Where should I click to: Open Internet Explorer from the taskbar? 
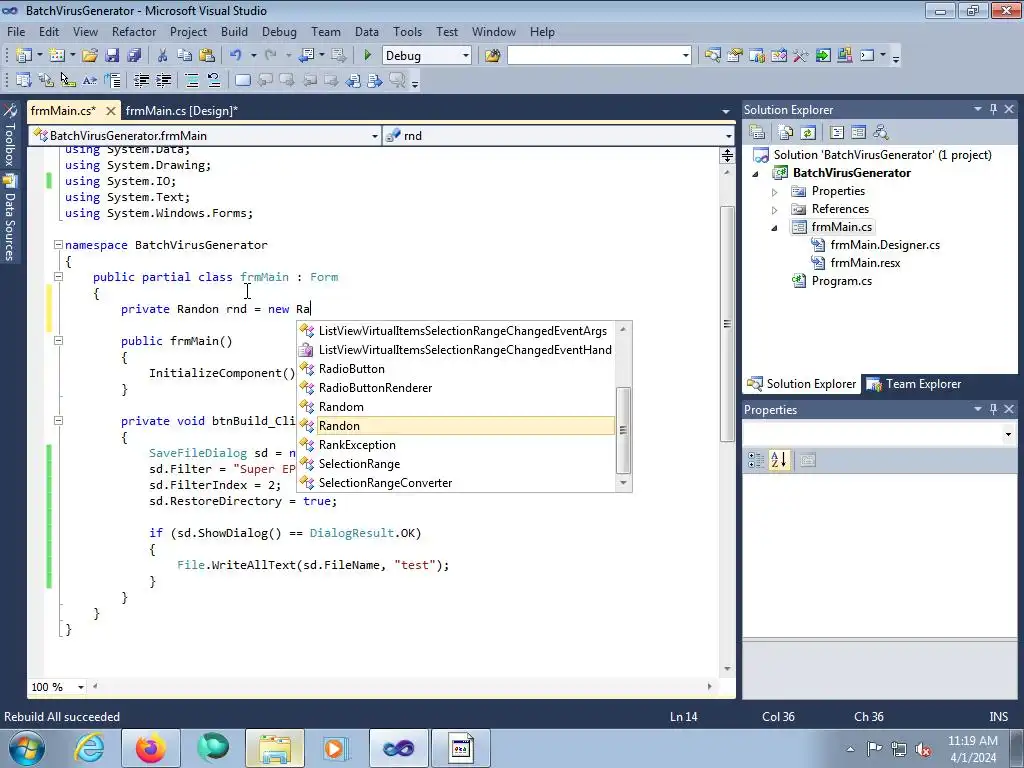(x=89, y=748)
